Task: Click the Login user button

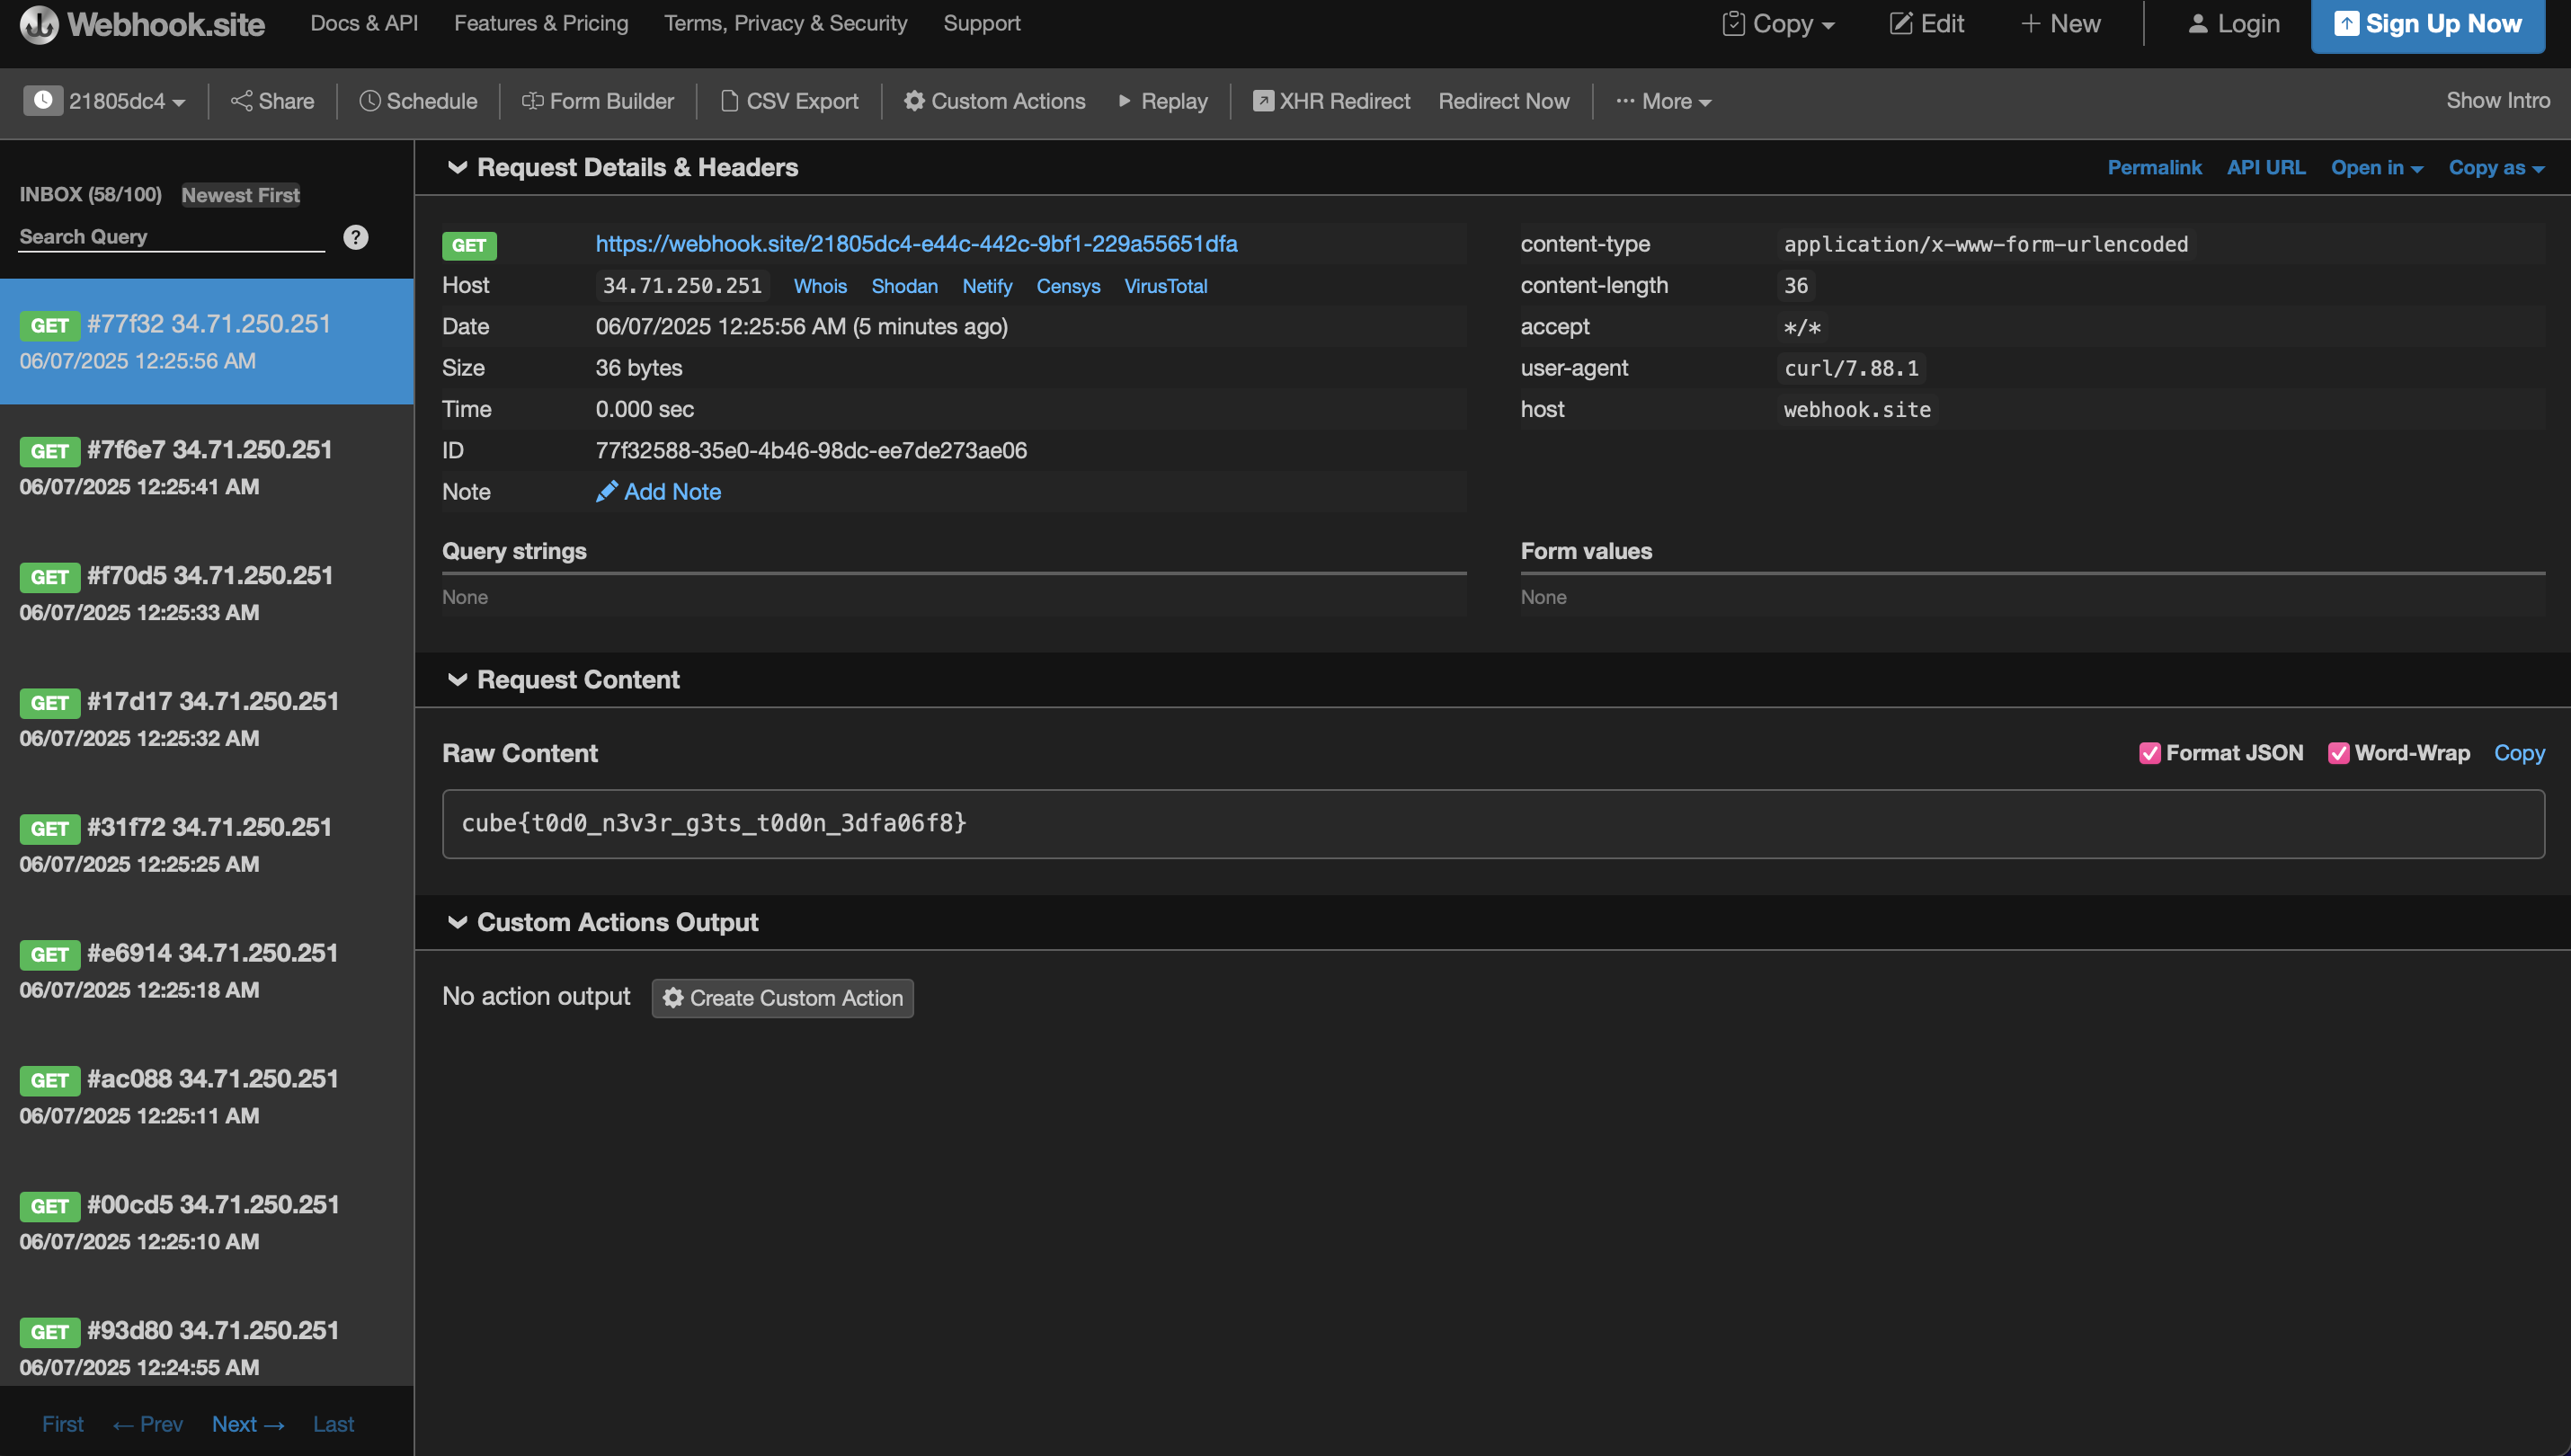Action: tap(2233, 23)
